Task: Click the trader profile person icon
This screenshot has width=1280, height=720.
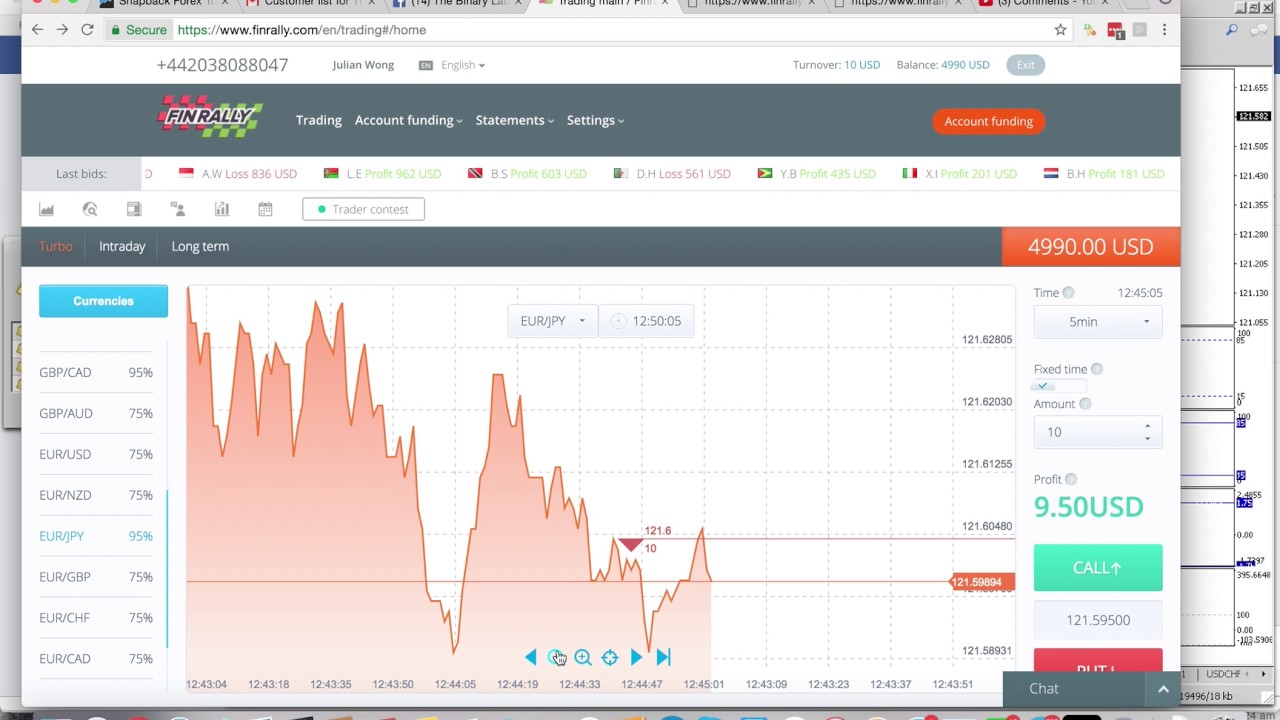Action: click(x=178, y=209)
